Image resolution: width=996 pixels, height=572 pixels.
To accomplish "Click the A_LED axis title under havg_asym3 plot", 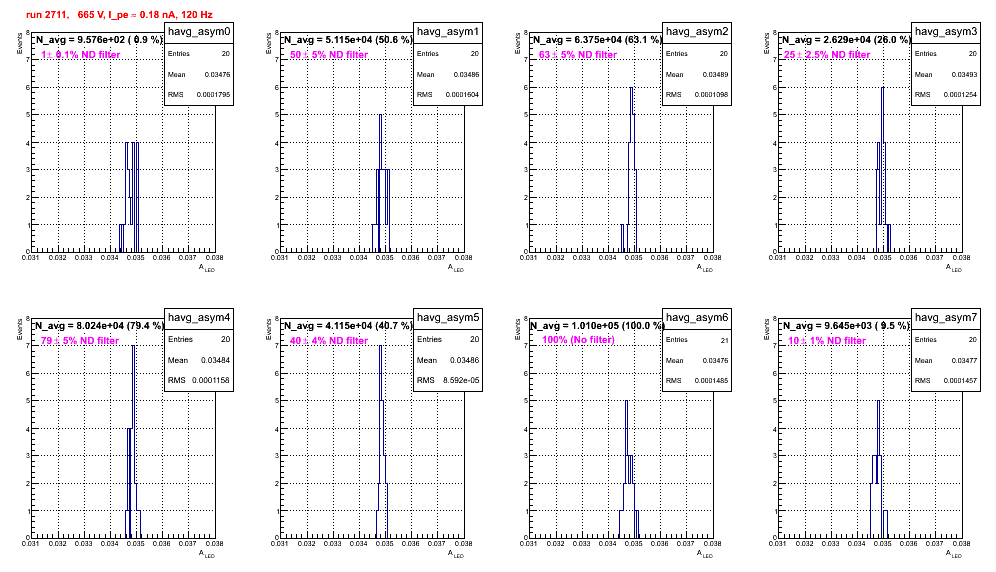I will pos(954,268).
